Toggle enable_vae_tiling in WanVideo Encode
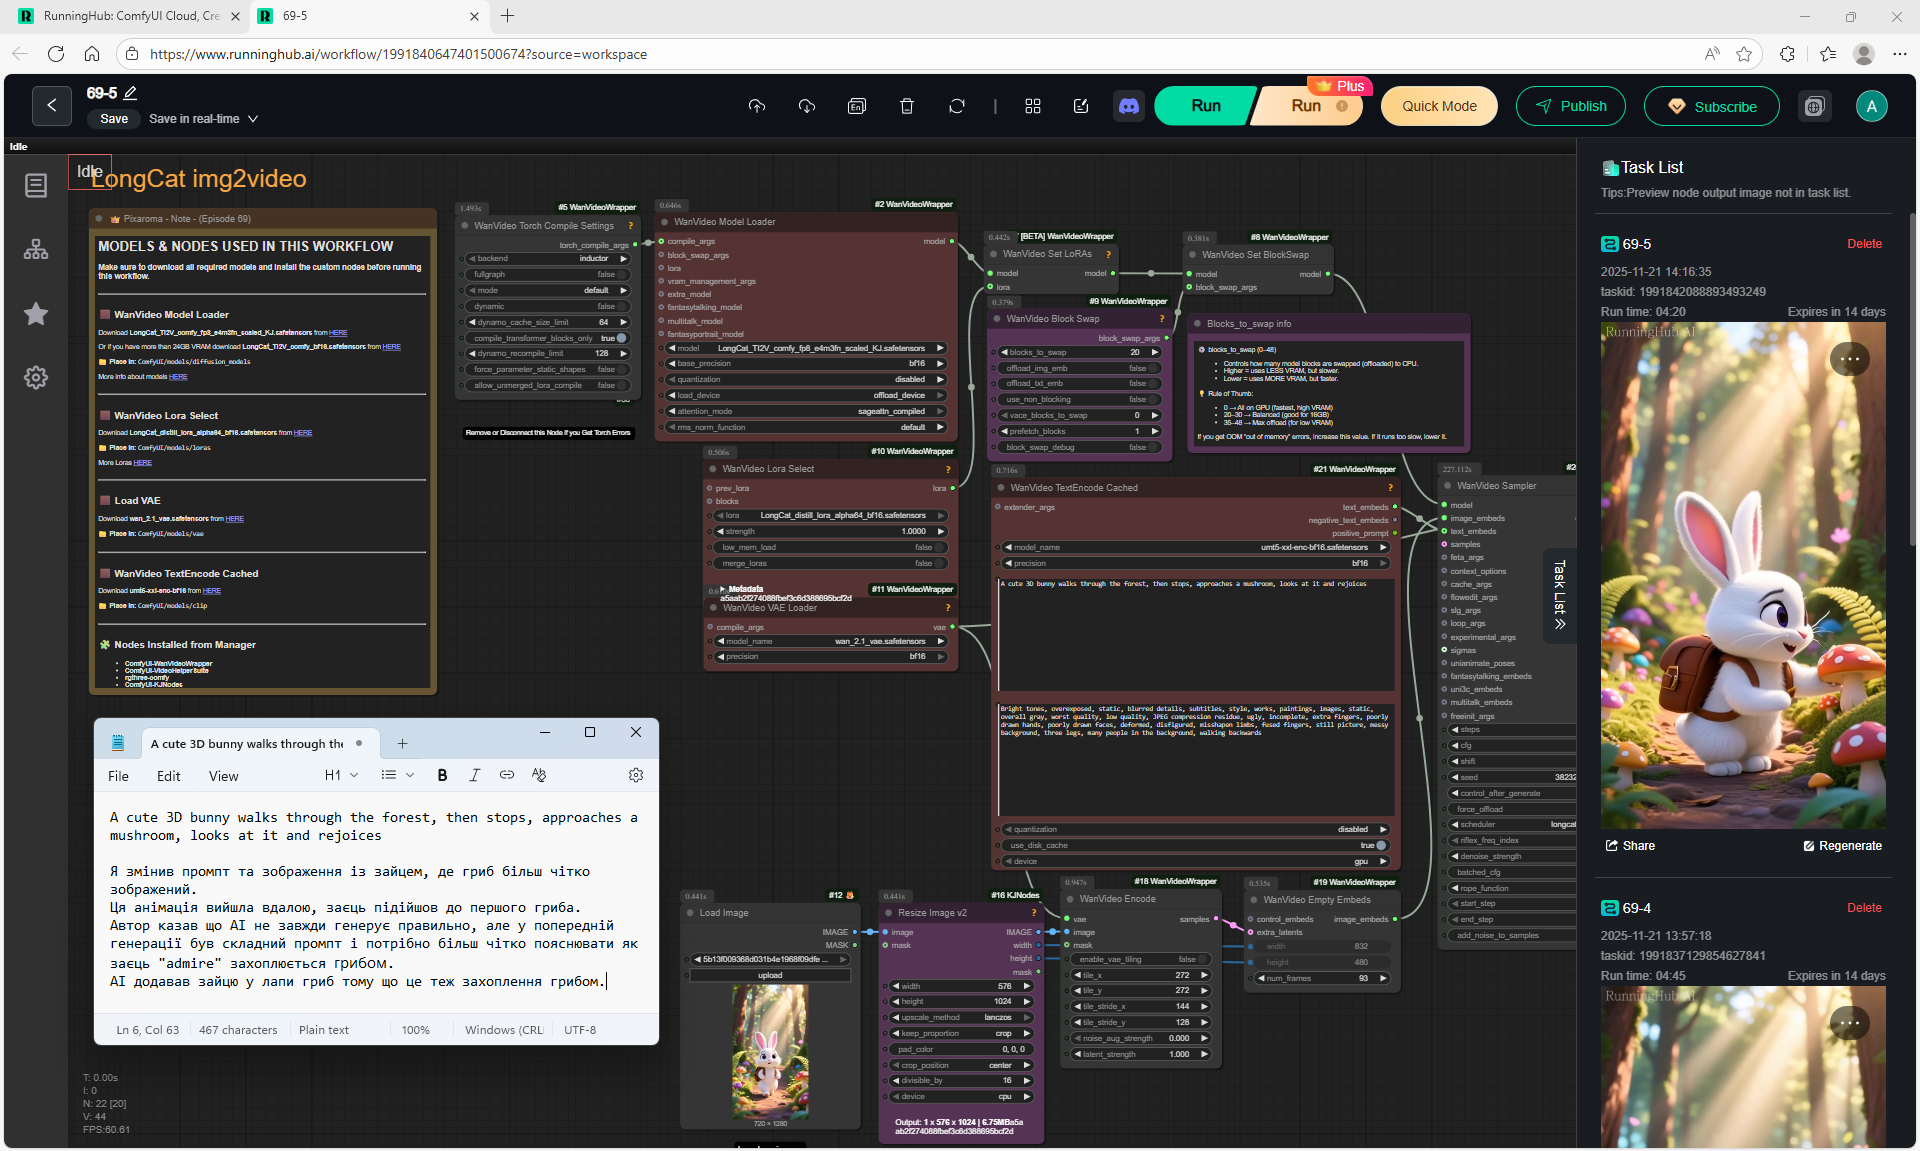Screen dimensions: 1920x1151 pyautogui.click(x=1203, y=959)
